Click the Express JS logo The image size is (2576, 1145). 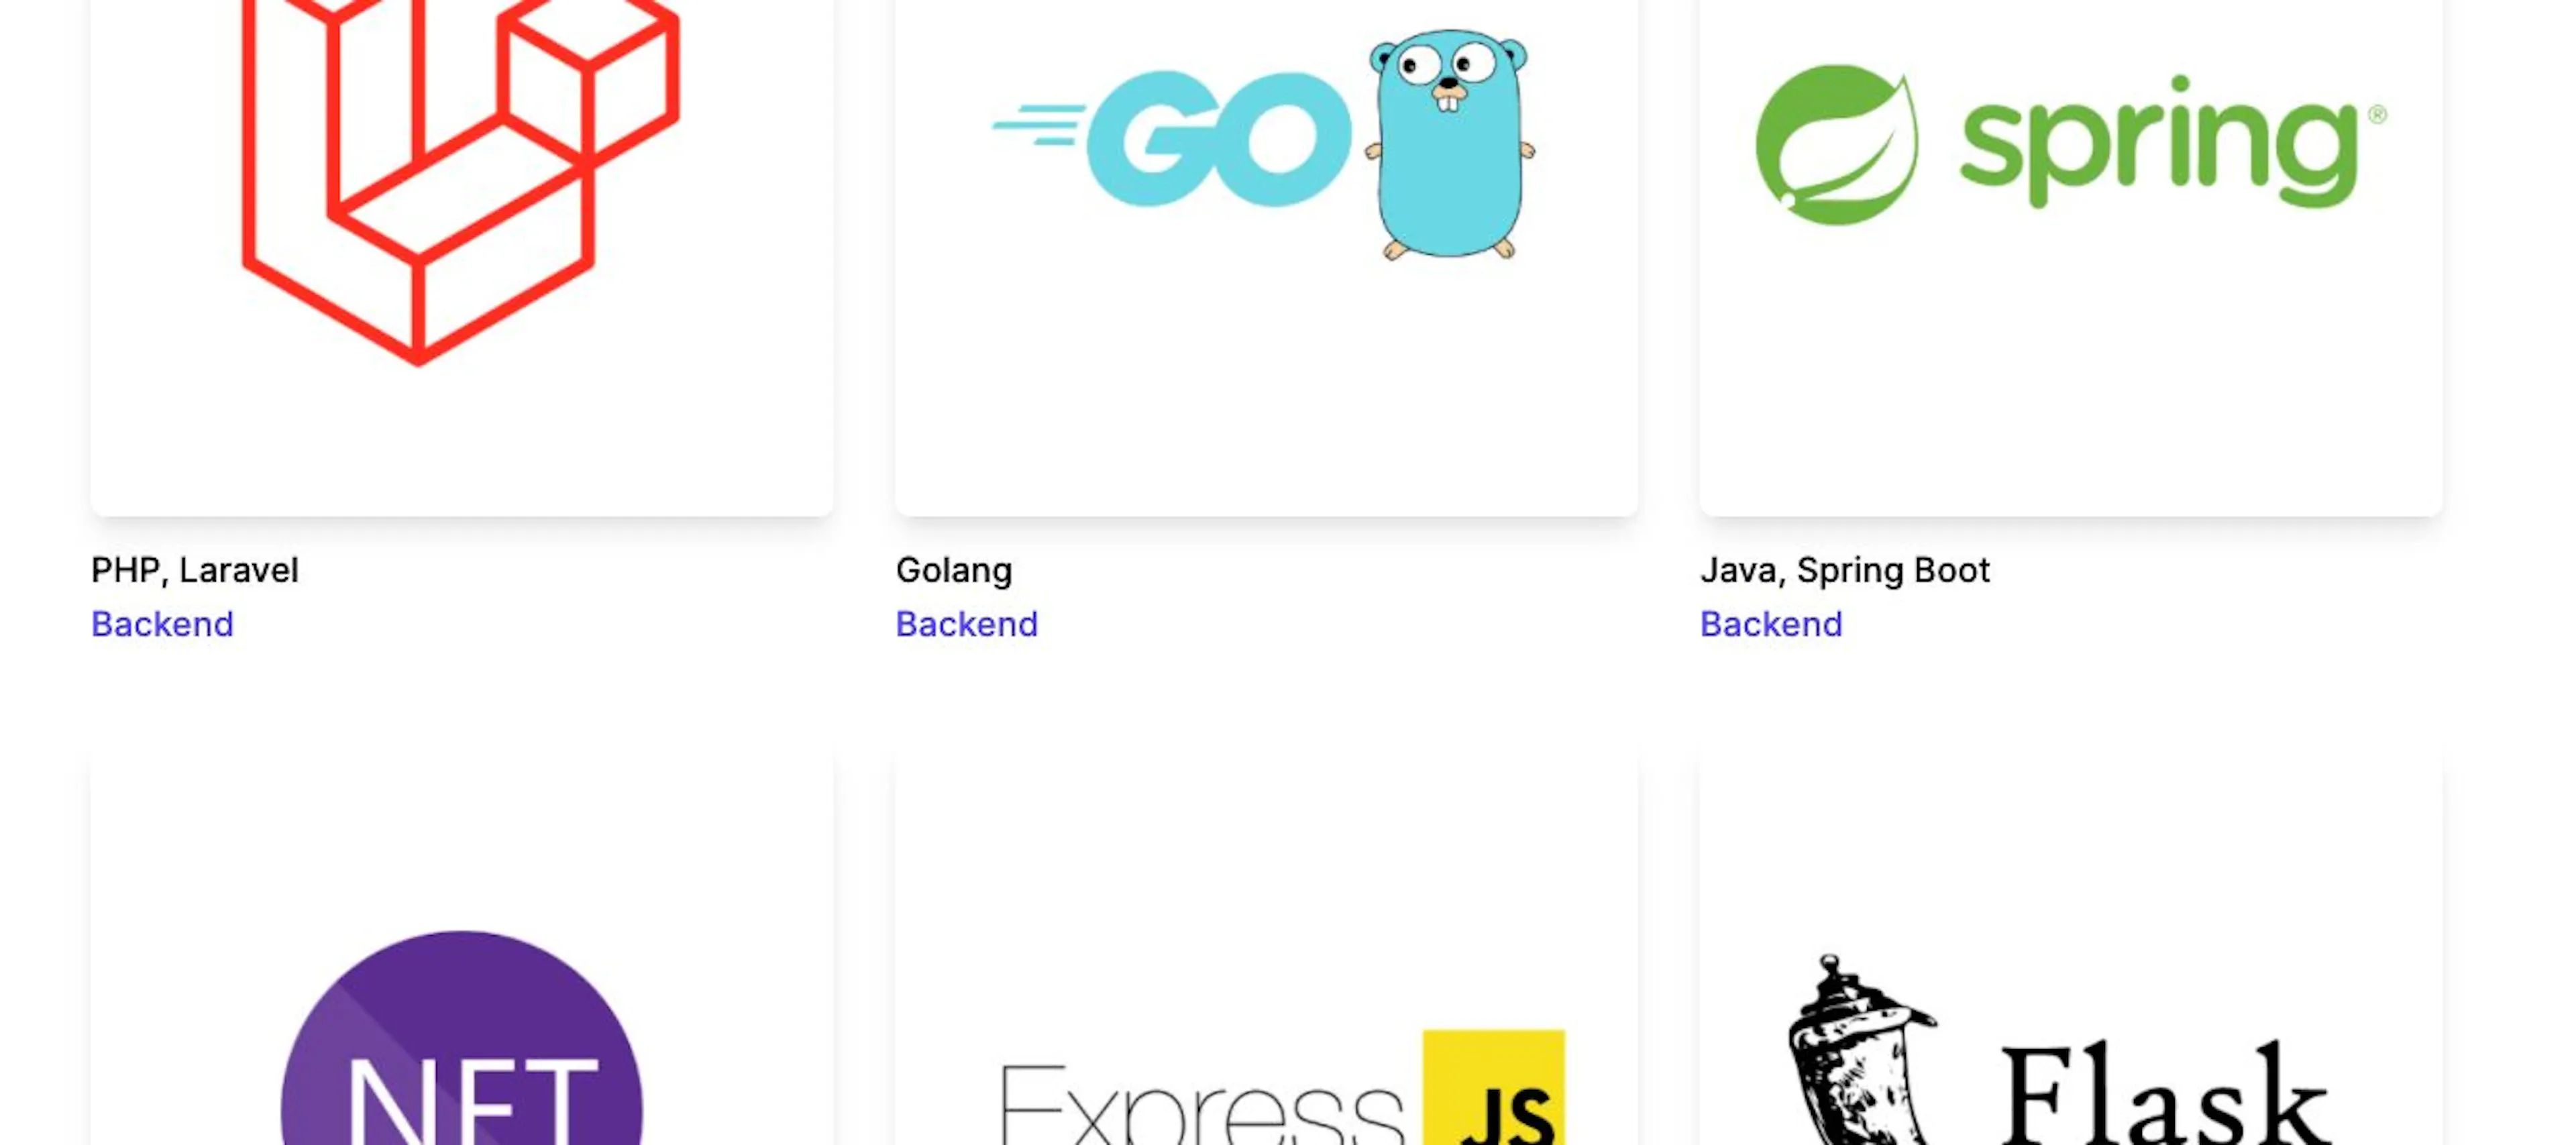click(x=1282, y=1088)
